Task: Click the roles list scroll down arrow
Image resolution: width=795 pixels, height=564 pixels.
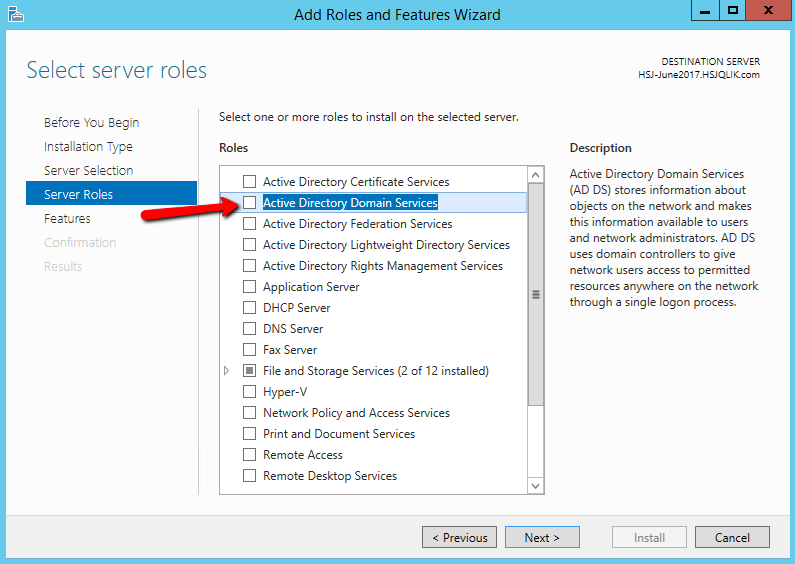Action: (535, 486)
